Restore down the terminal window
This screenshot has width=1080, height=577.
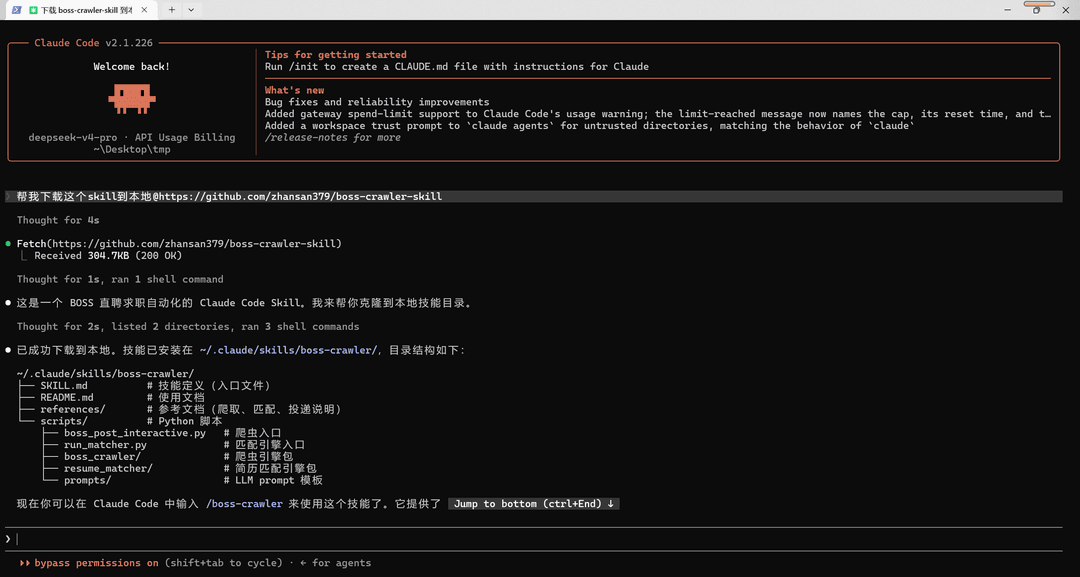tap(1036, 10)
